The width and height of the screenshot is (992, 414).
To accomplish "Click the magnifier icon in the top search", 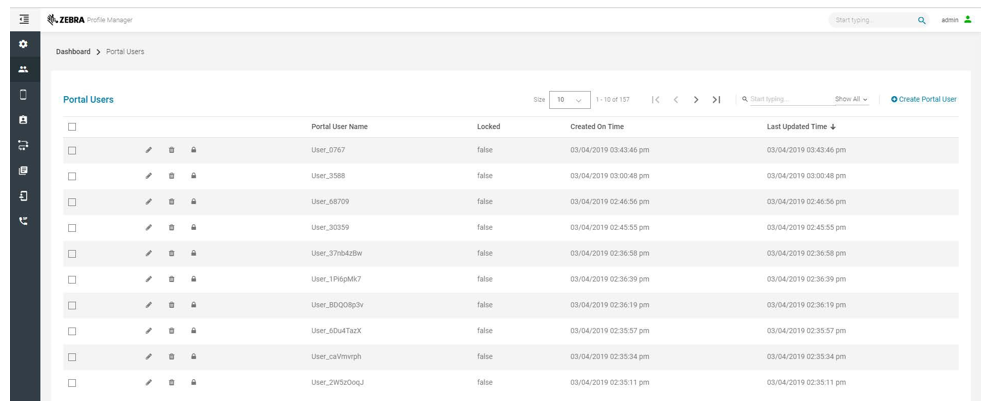I will pos(921,20).
